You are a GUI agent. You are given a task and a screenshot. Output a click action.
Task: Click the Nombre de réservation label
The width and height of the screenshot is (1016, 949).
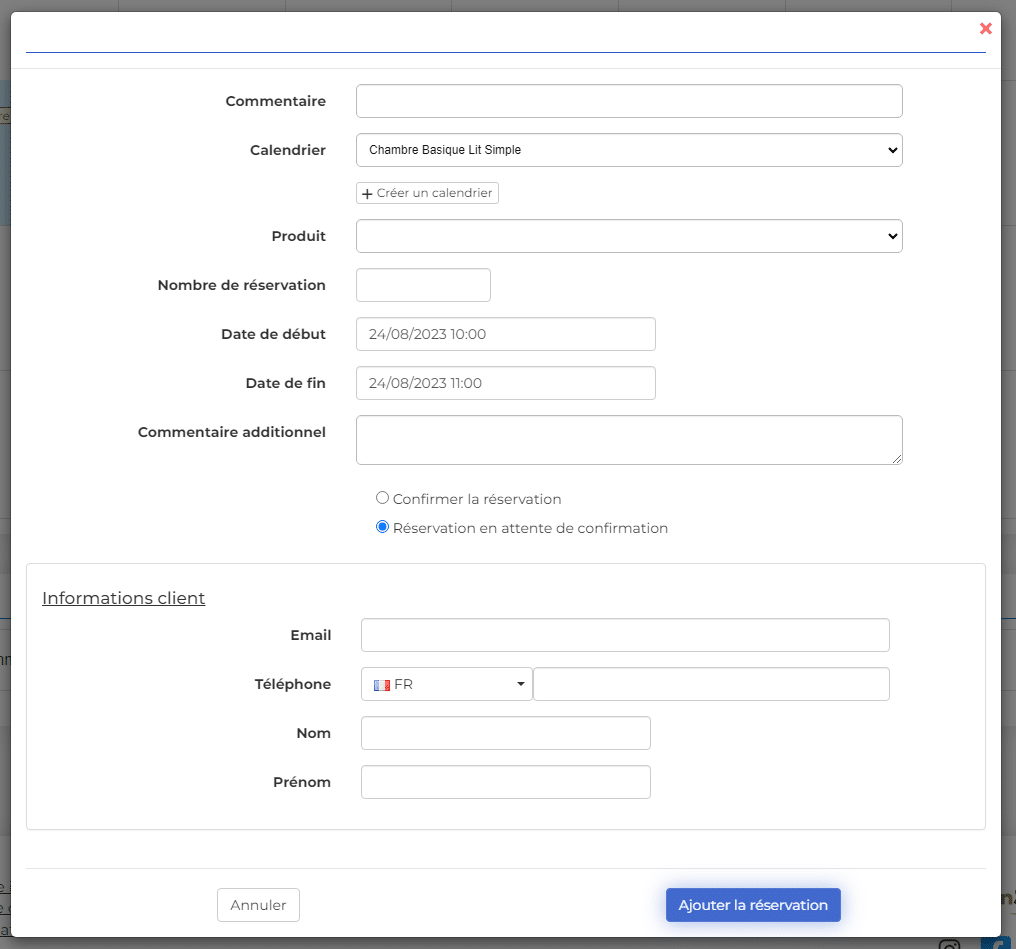(x=241, y=285)
